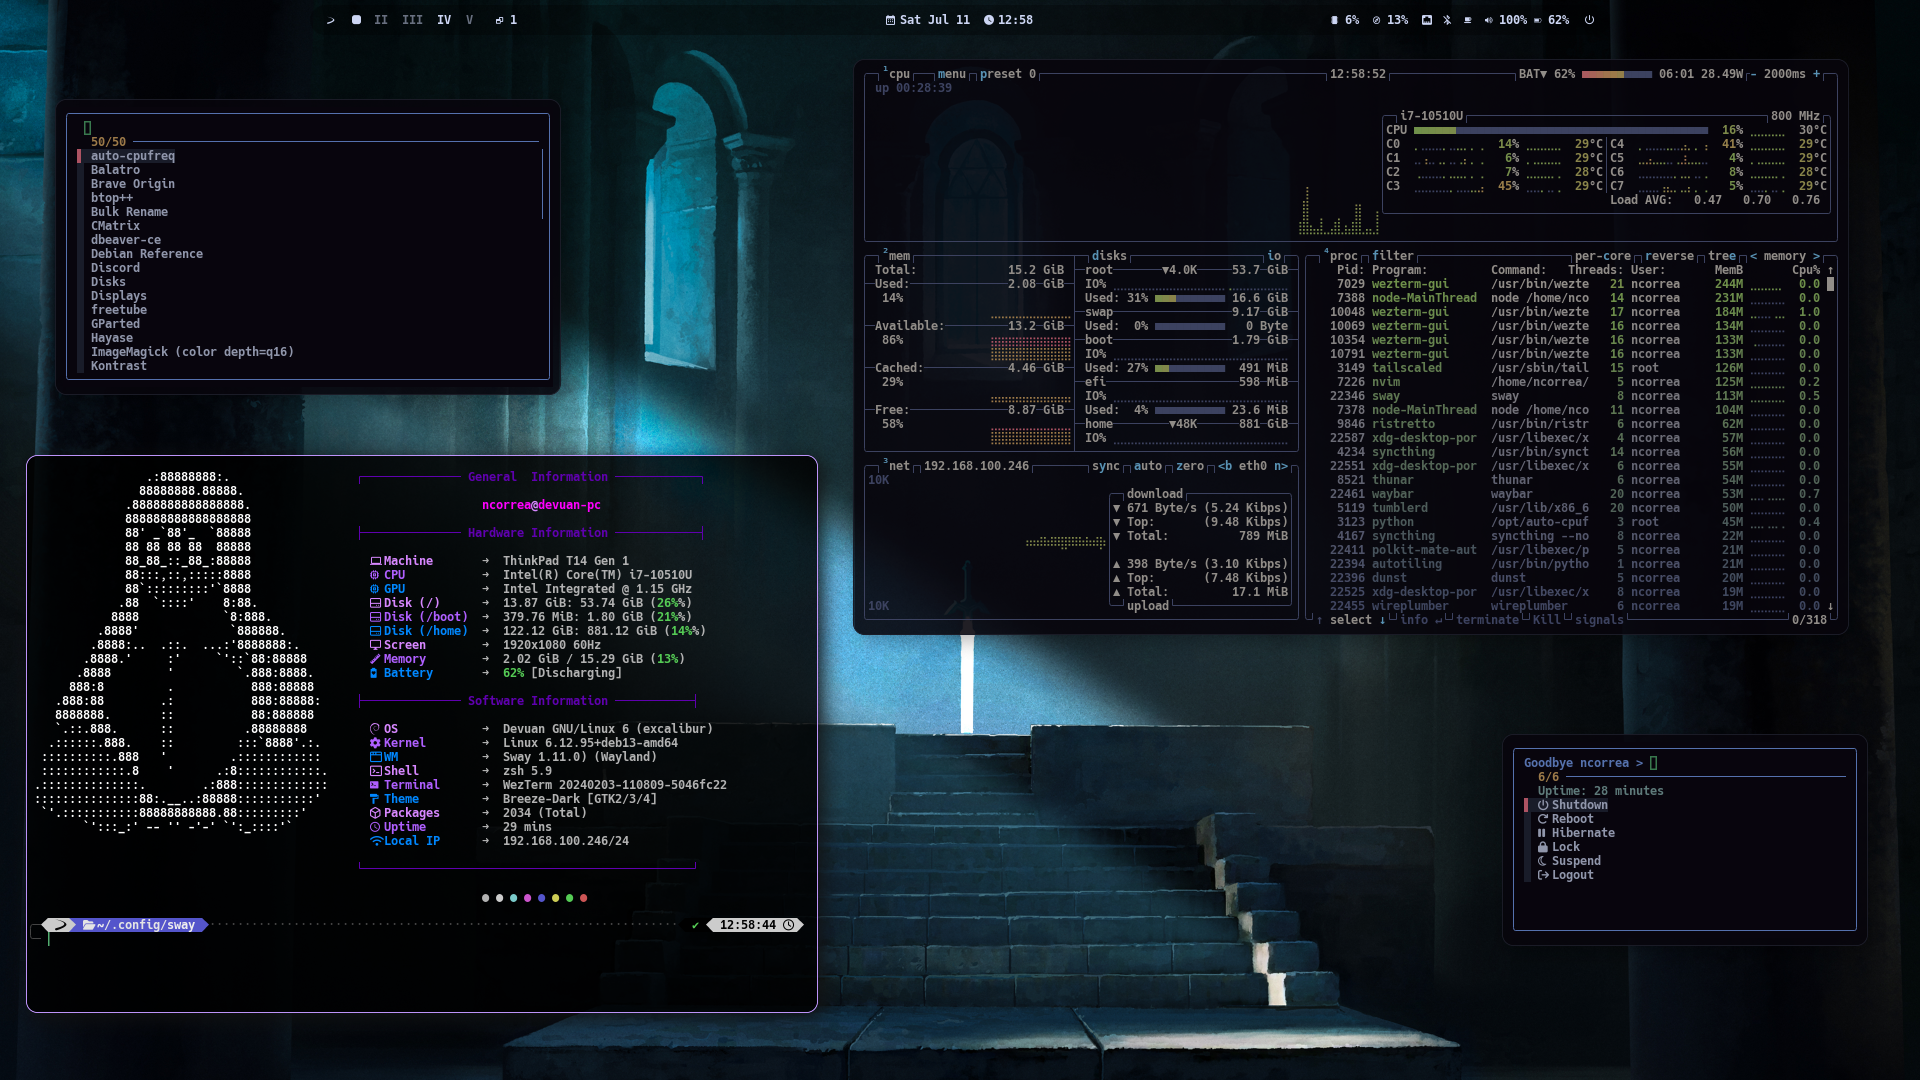Switch to workspace II in the top bar
Screen dimensions: 1920x1080
coord(381,20)
